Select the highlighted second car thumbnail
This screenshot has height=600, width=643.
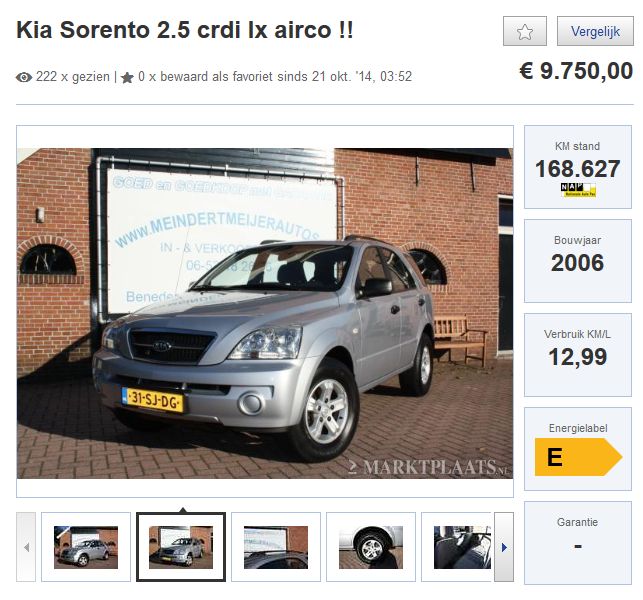click(x=181, y=547)
